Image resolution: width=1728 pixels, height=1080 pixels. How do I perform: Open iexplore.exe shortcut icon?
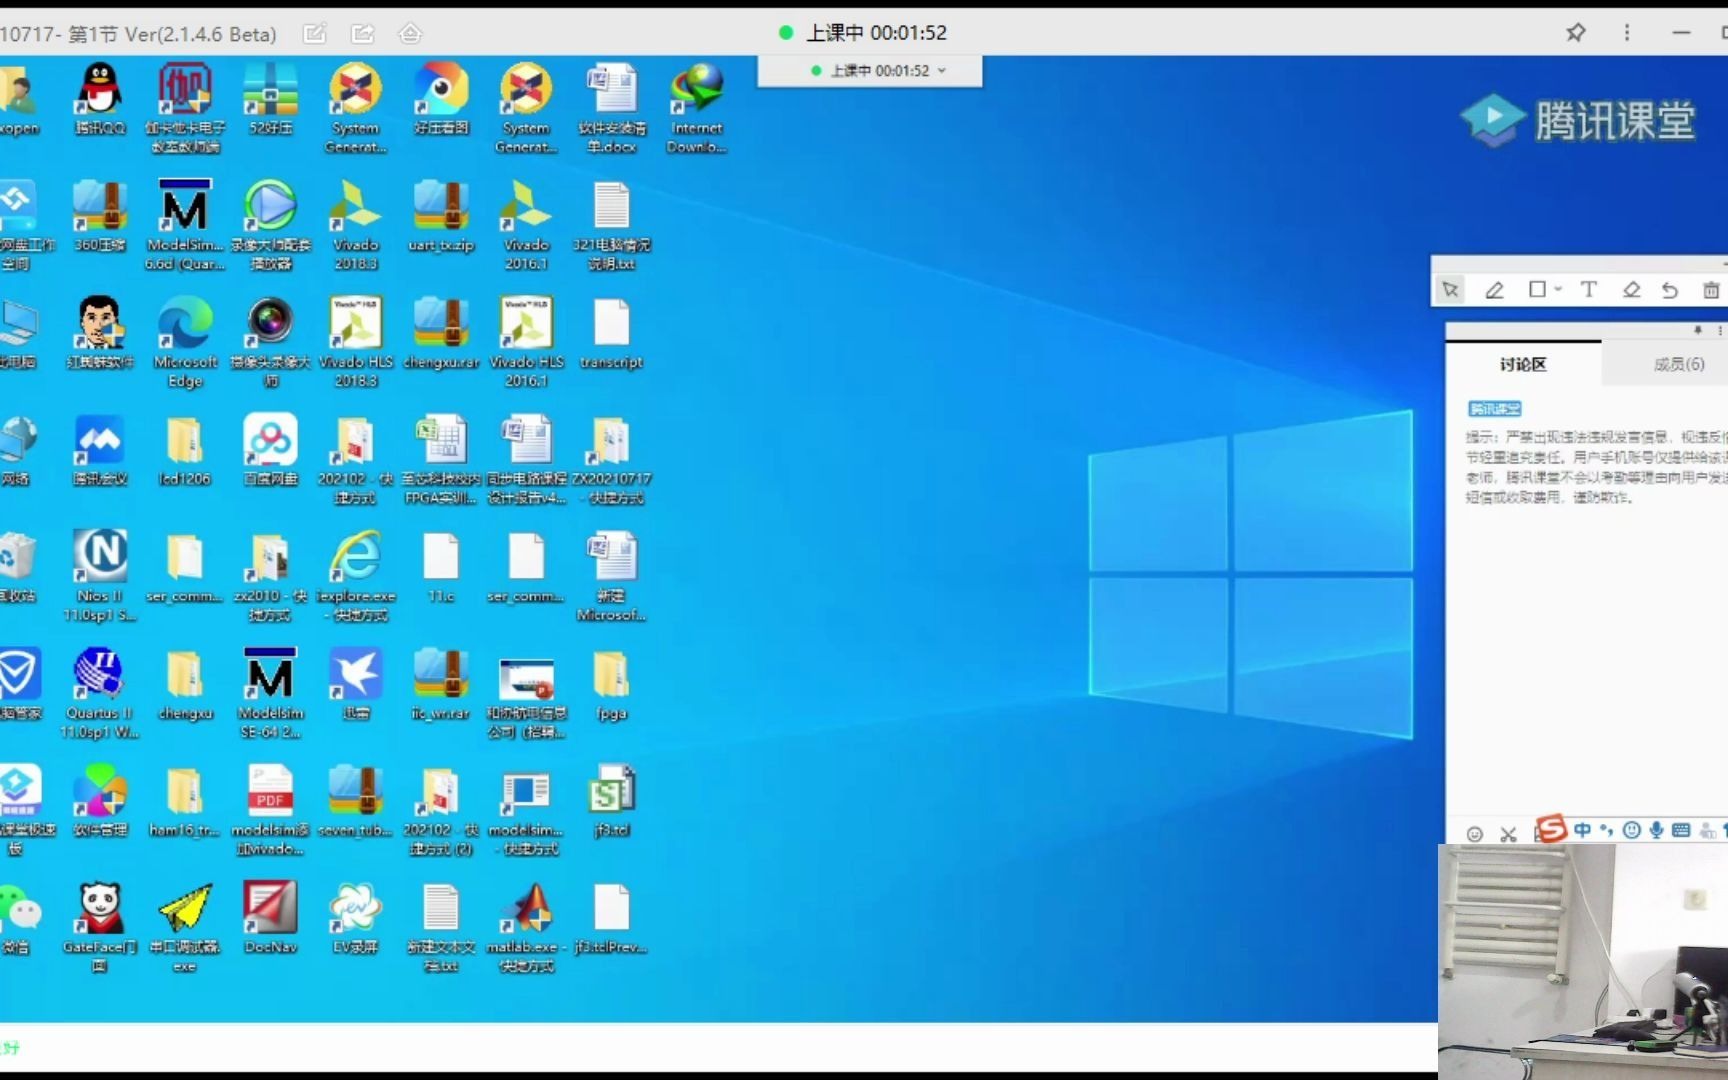[355, 576]
